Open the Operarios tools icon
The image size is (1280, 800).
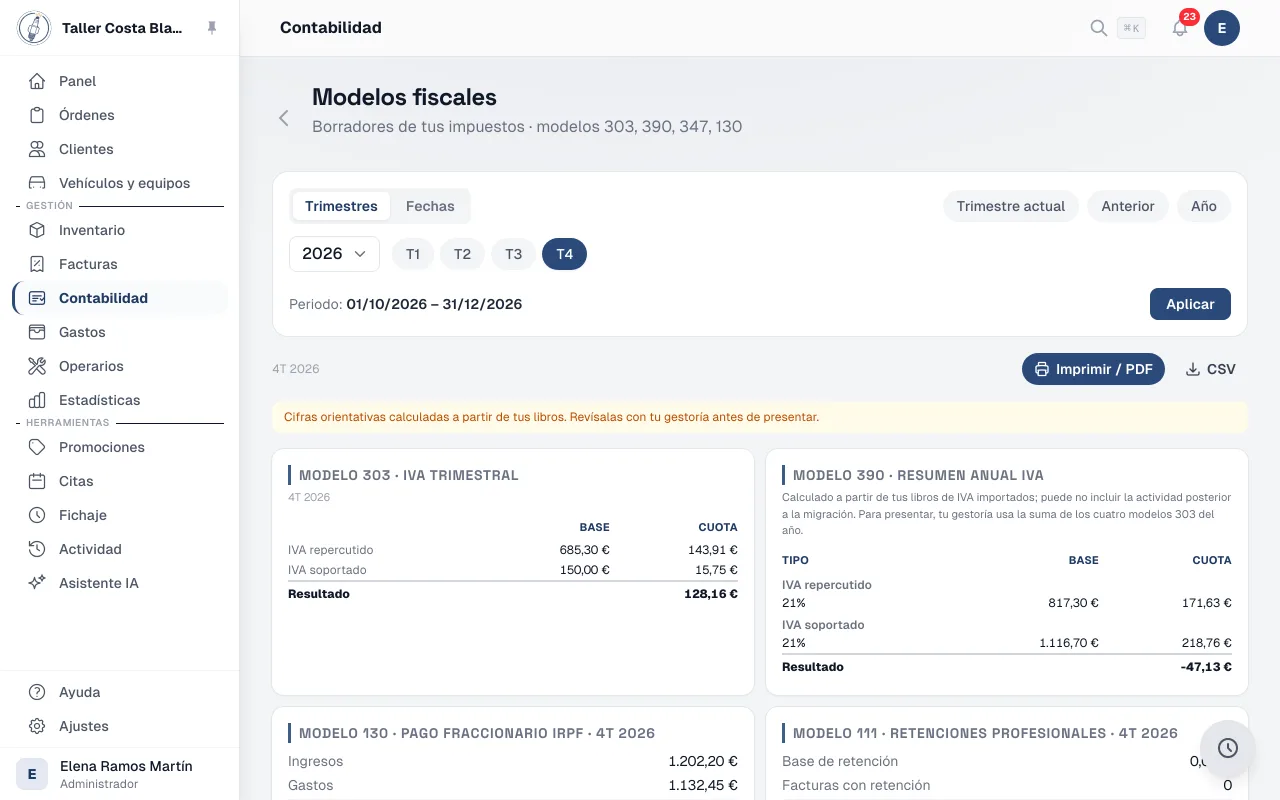coord(37,366)
